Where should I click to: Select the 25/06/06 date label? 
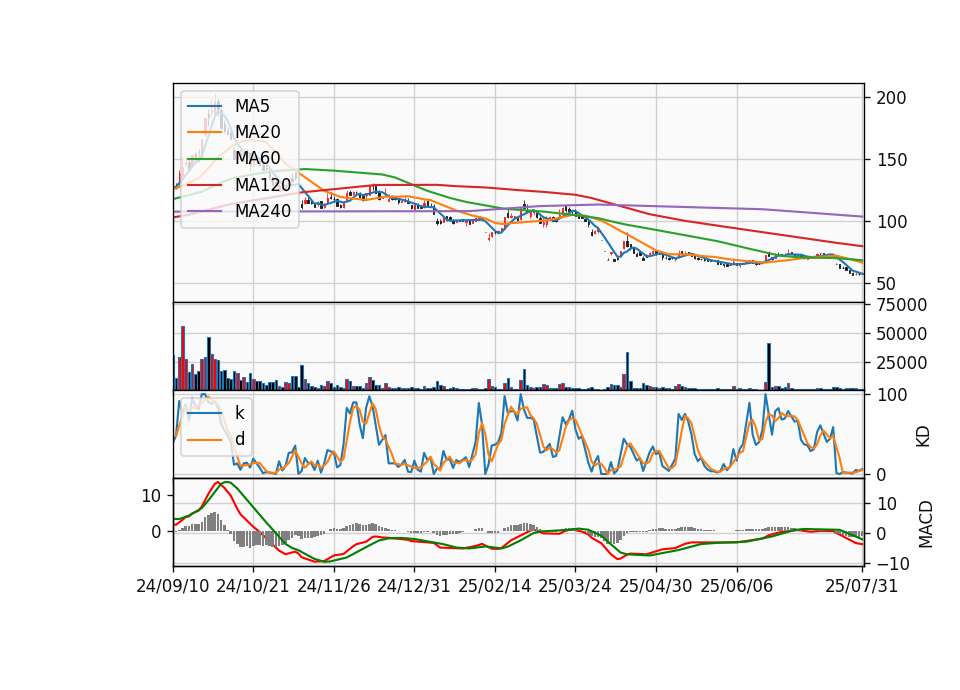737,586
